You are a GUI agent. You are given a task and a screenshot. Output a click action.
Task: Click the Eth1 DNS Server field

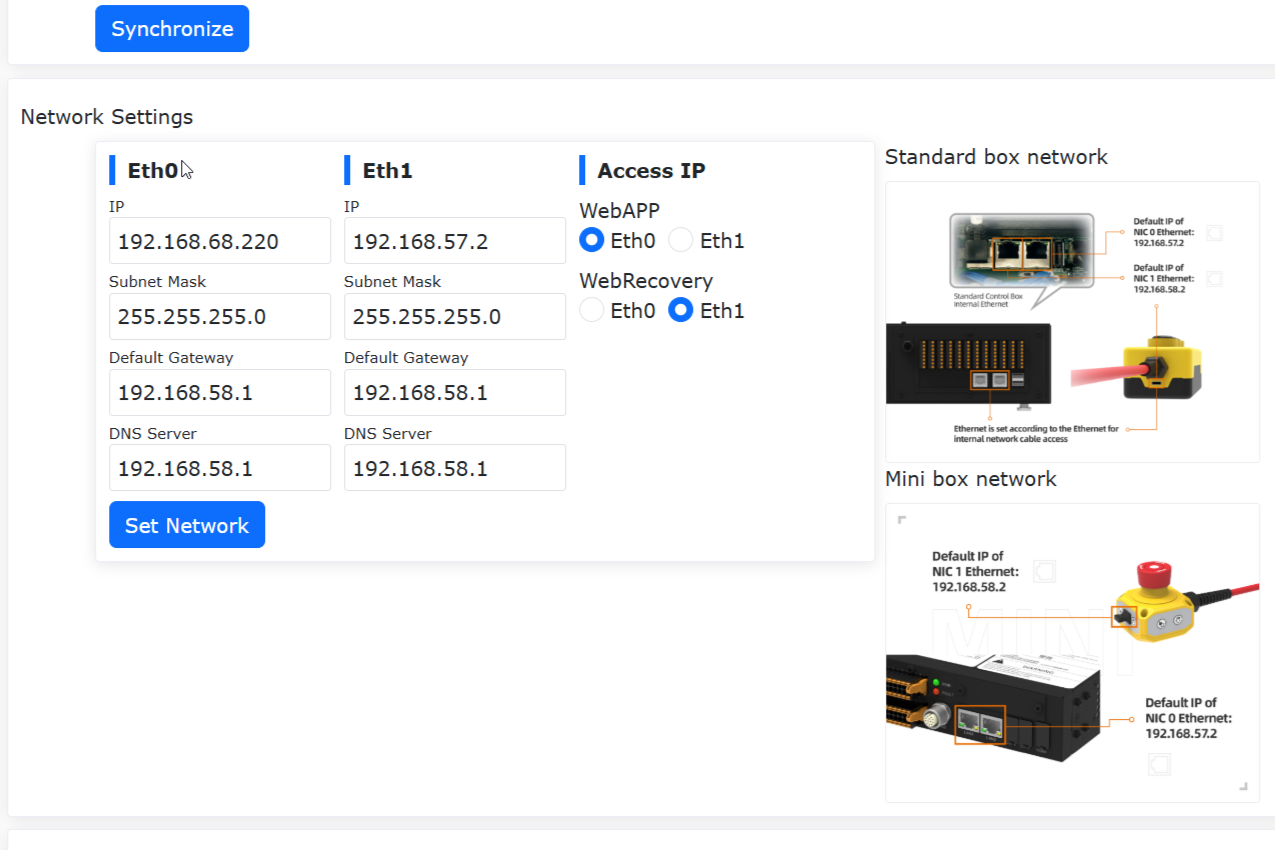point(454,468)
